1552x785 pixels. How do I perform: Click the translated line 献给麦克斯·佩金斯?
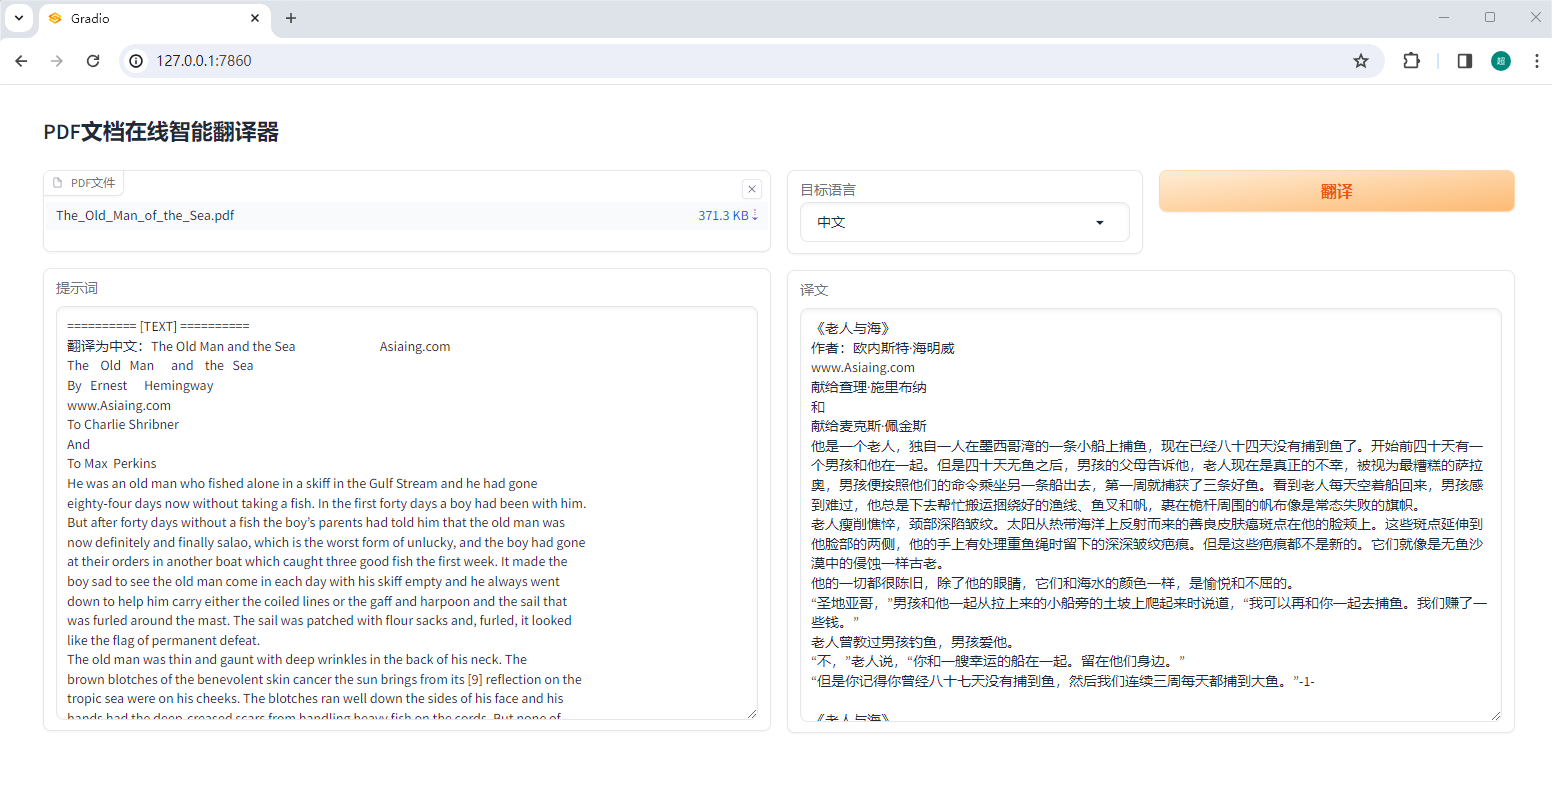click(869, 426)
